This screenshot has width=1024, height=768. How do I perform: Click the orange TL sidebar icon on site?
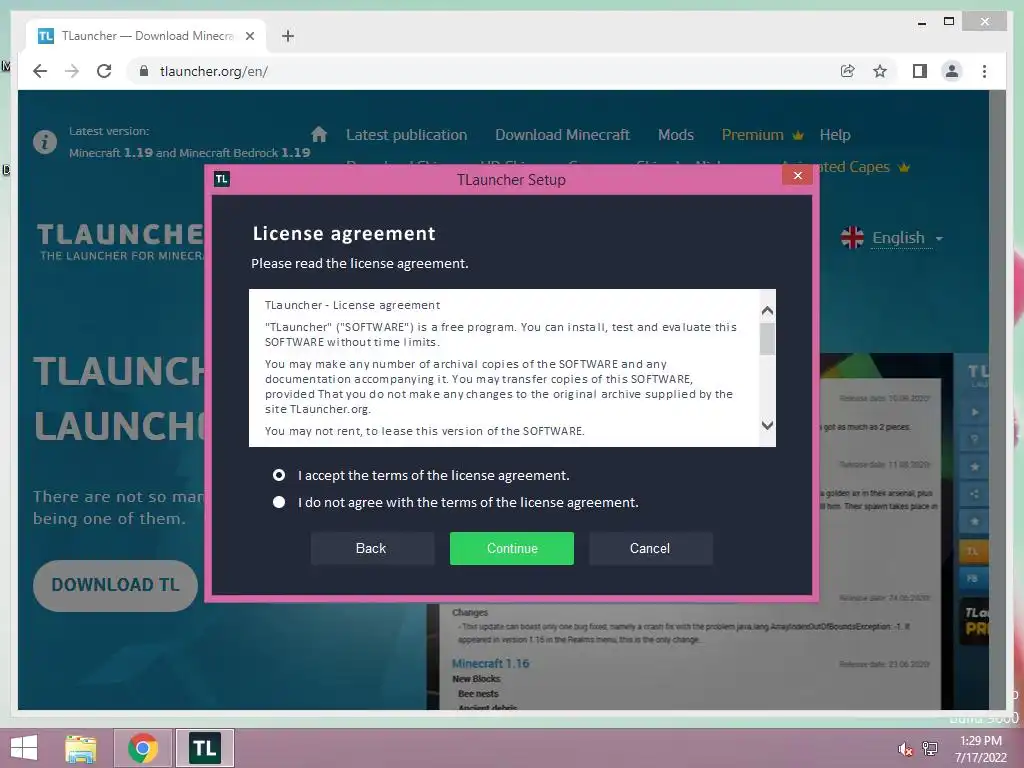(972, 551)
